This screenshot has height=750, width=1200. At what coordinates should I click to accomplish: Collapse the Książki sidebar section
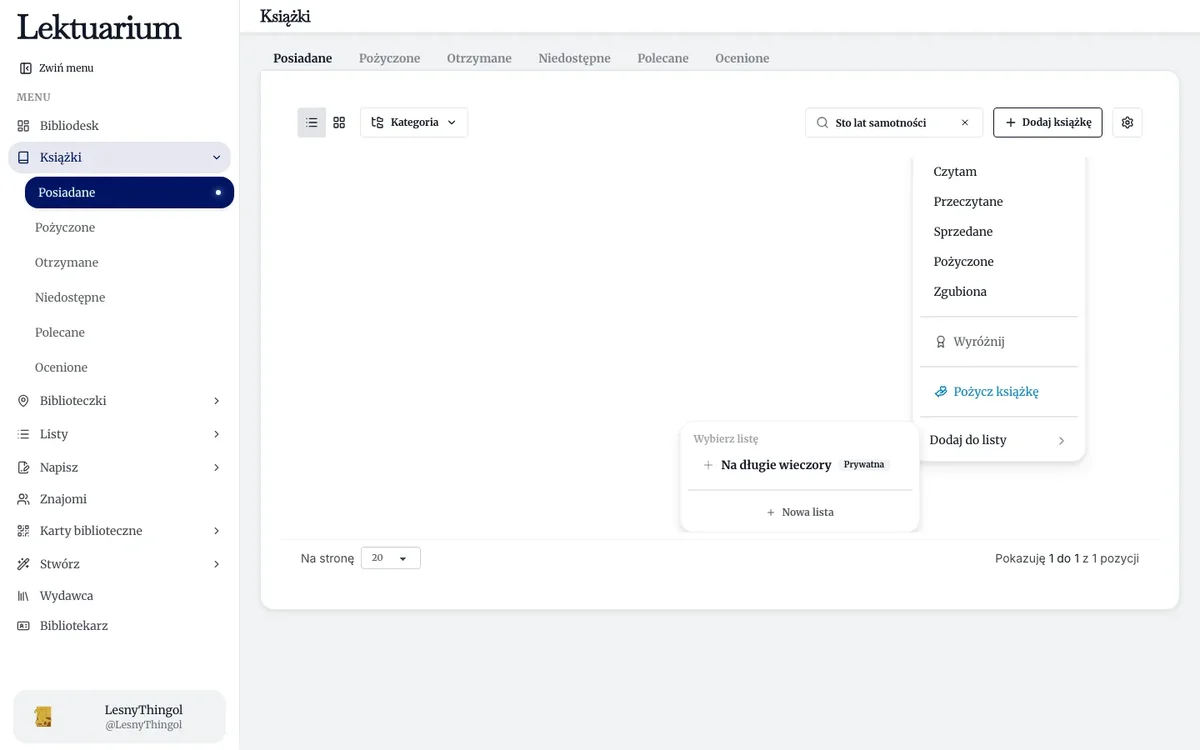pos(217,158)
